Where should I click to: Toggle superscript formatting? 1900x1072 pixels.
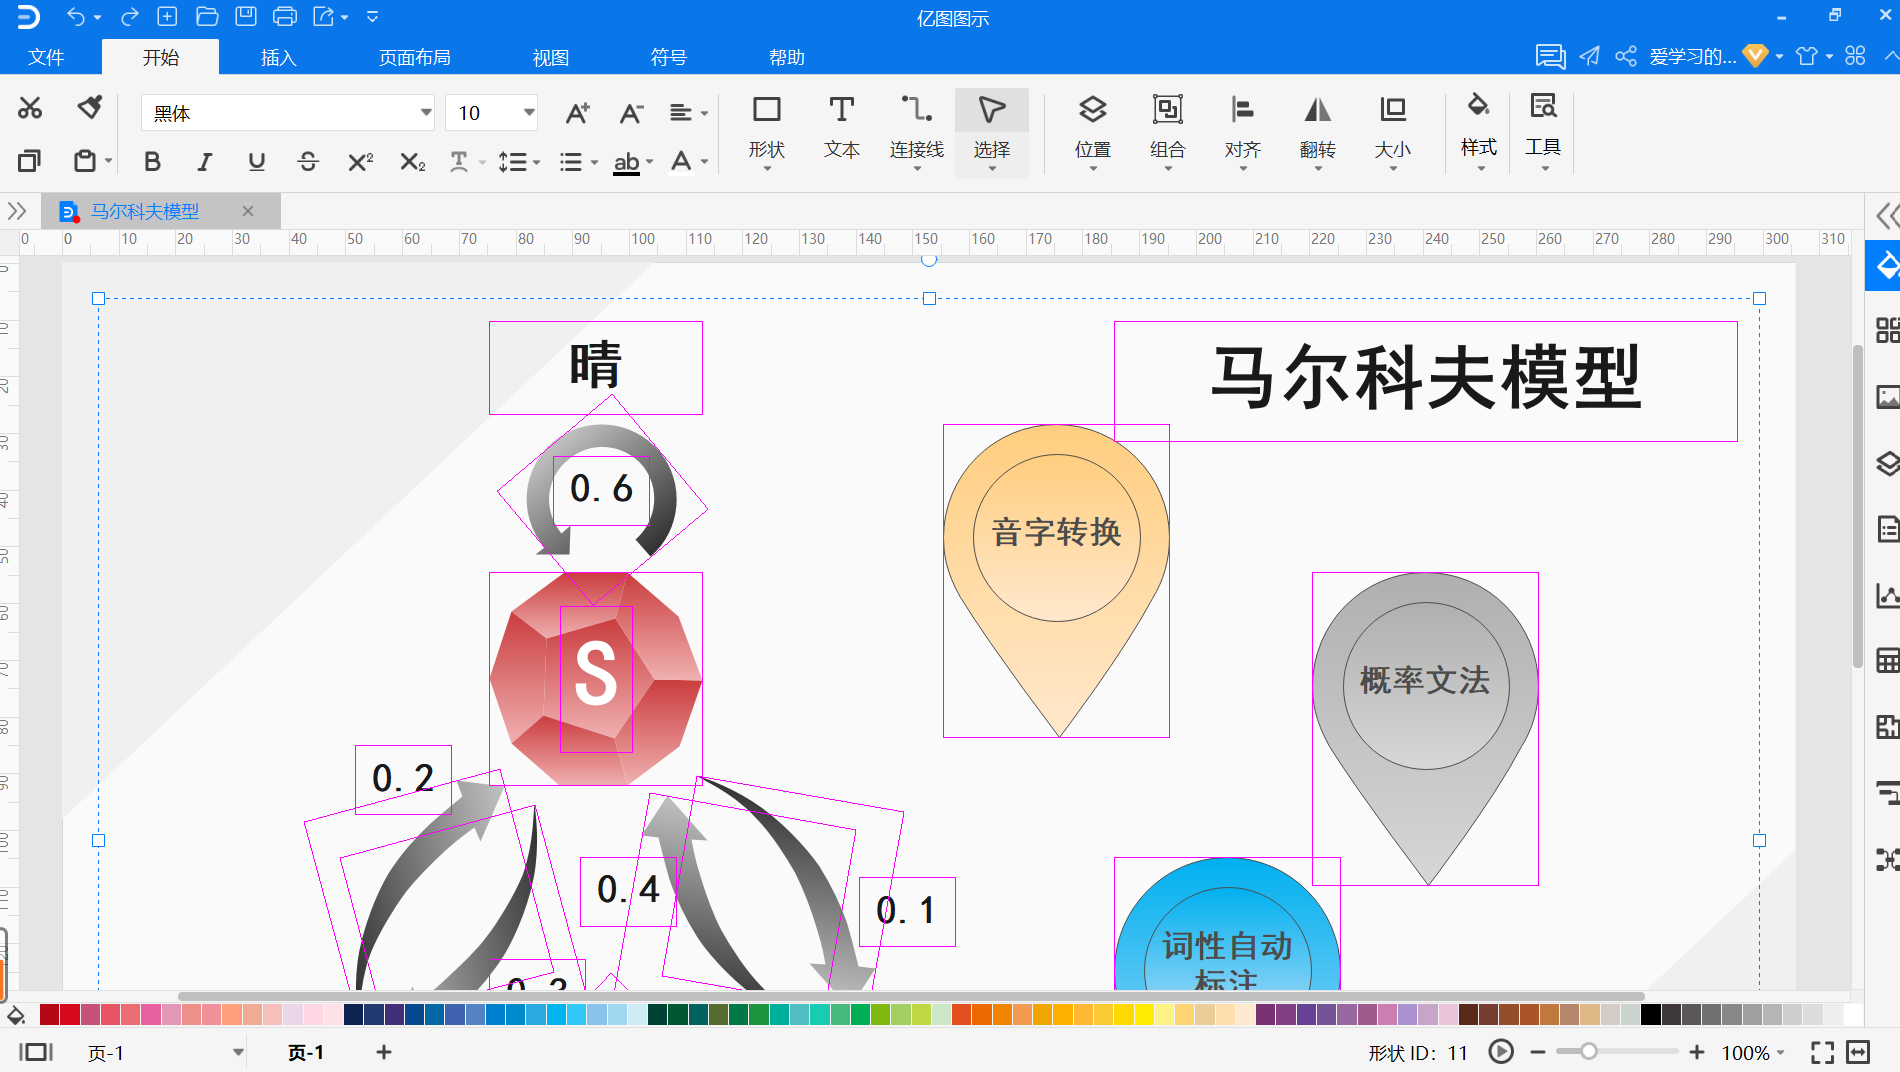click(360, 161)
